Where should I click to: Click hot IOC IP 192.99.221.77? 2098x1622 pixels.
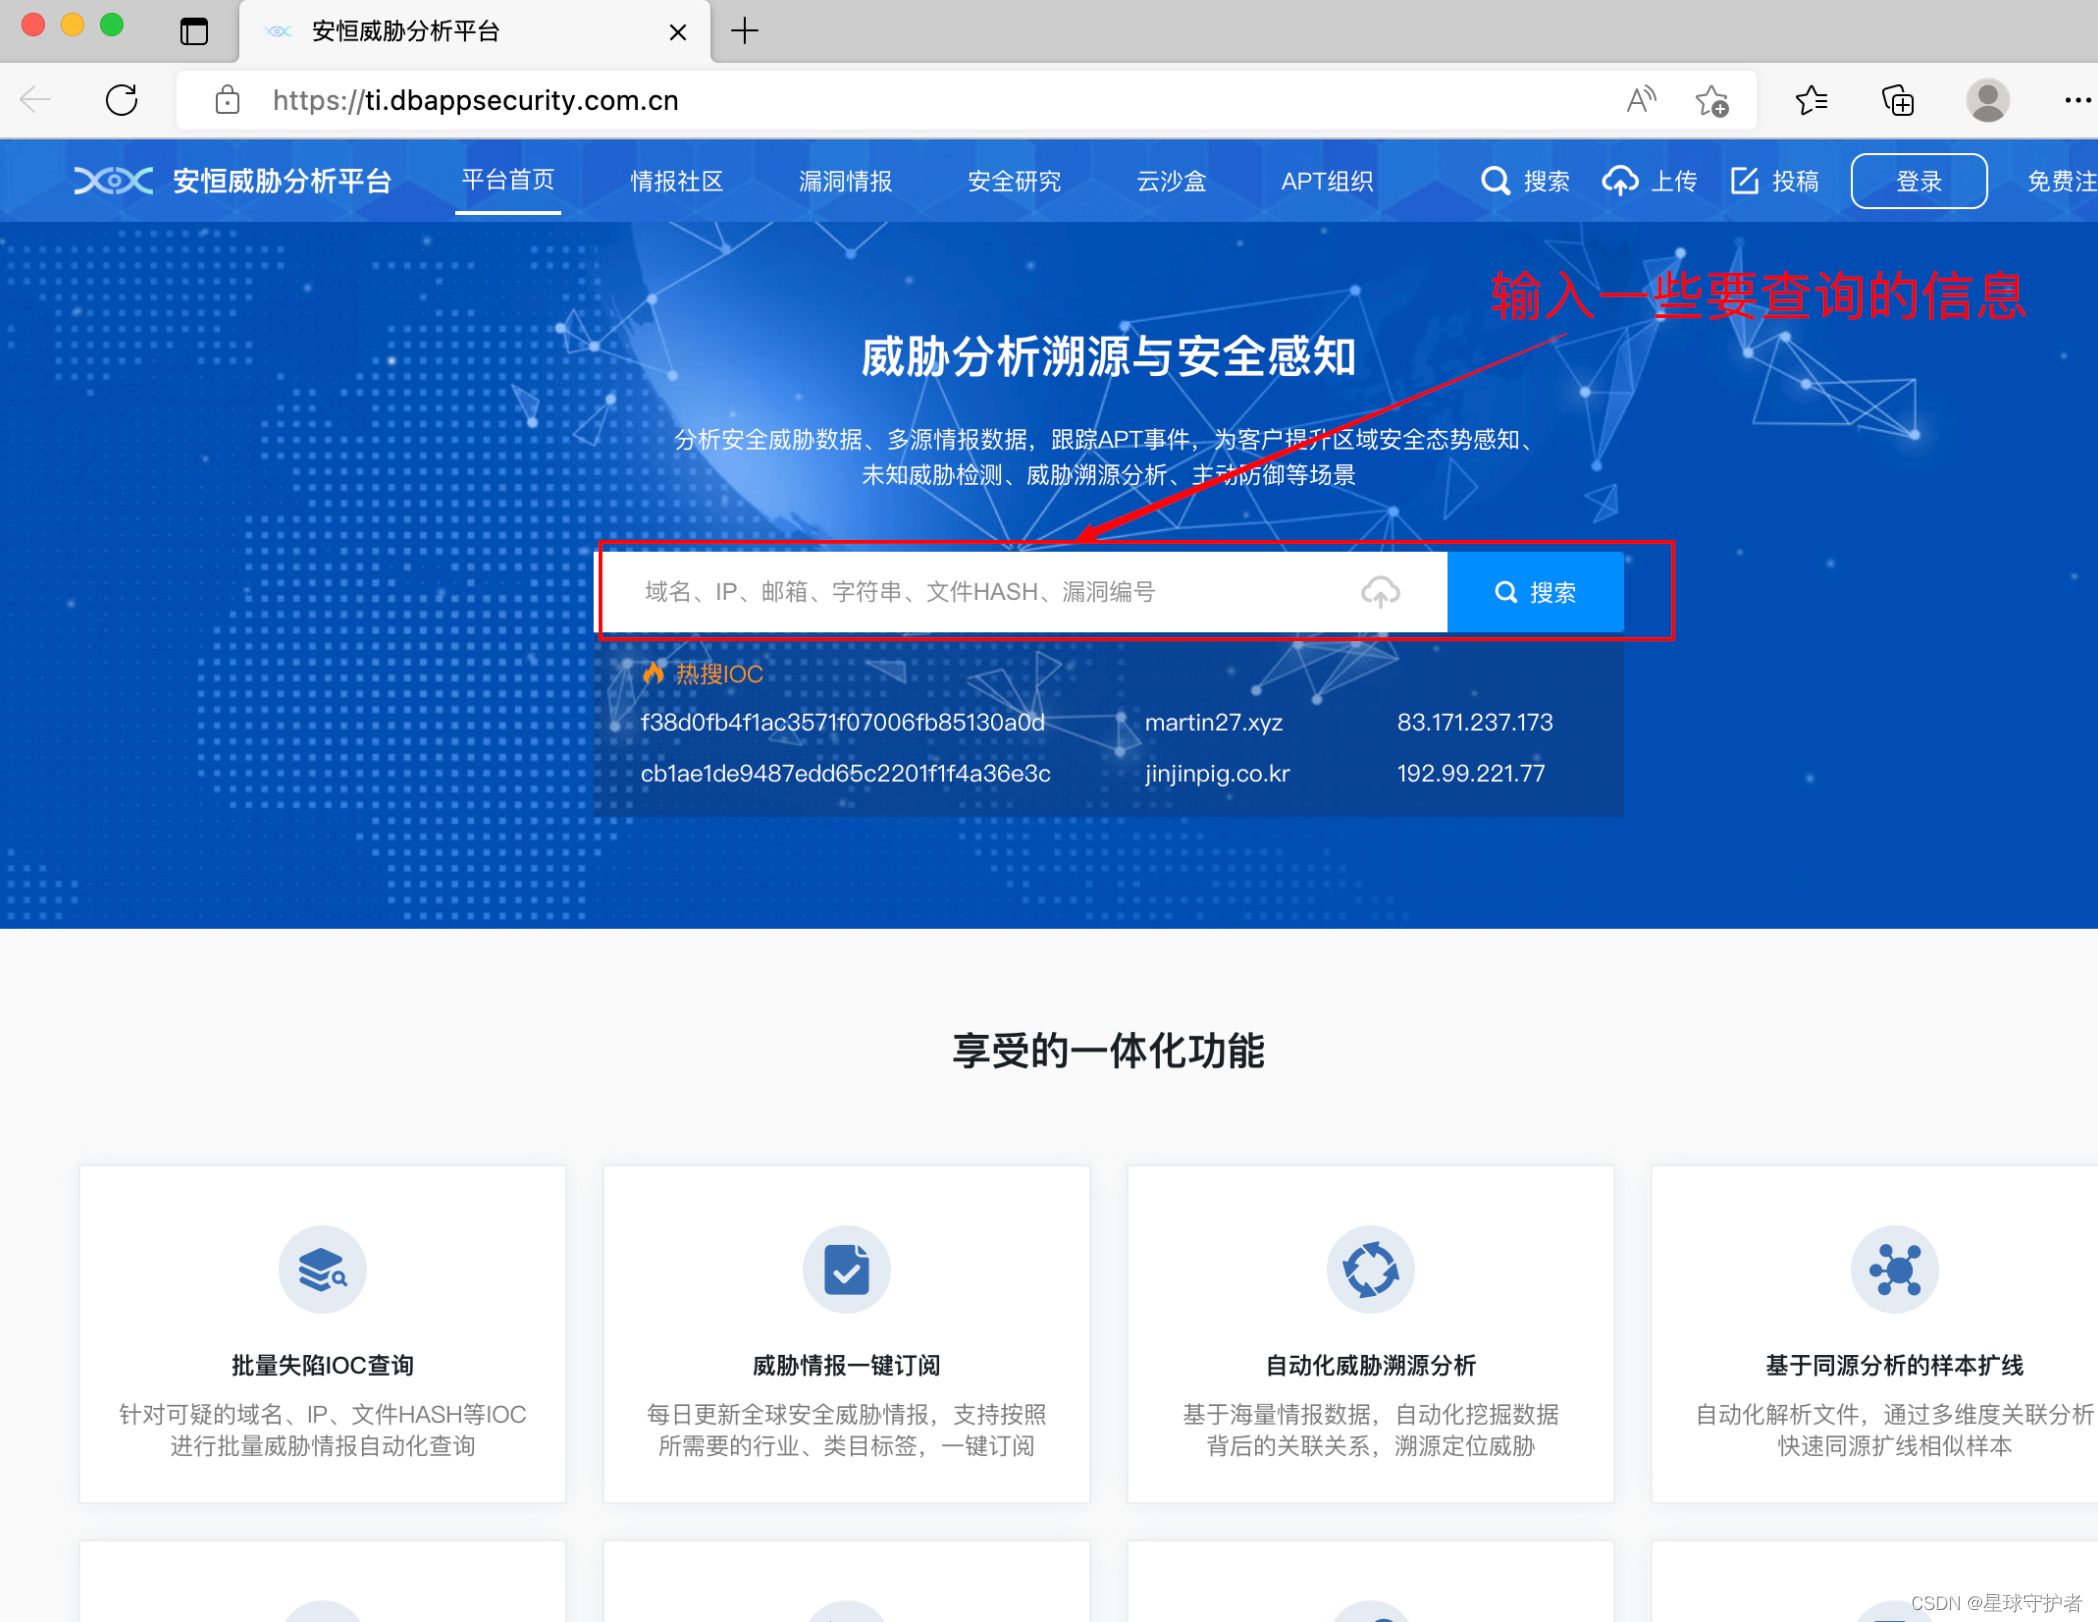click(1470, 773)
